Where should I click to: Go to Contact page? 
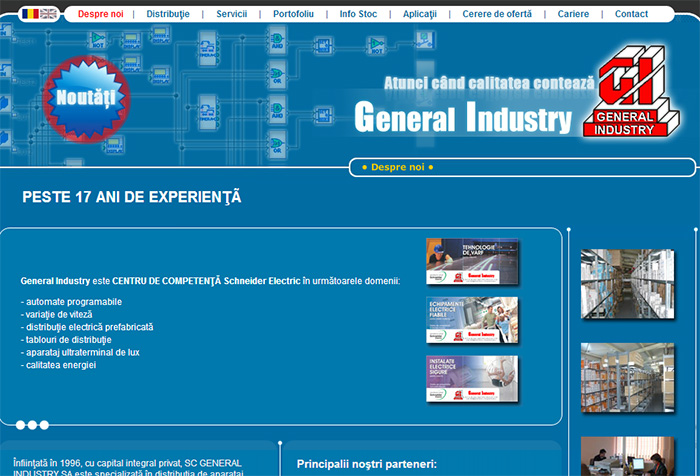point(631,14)
